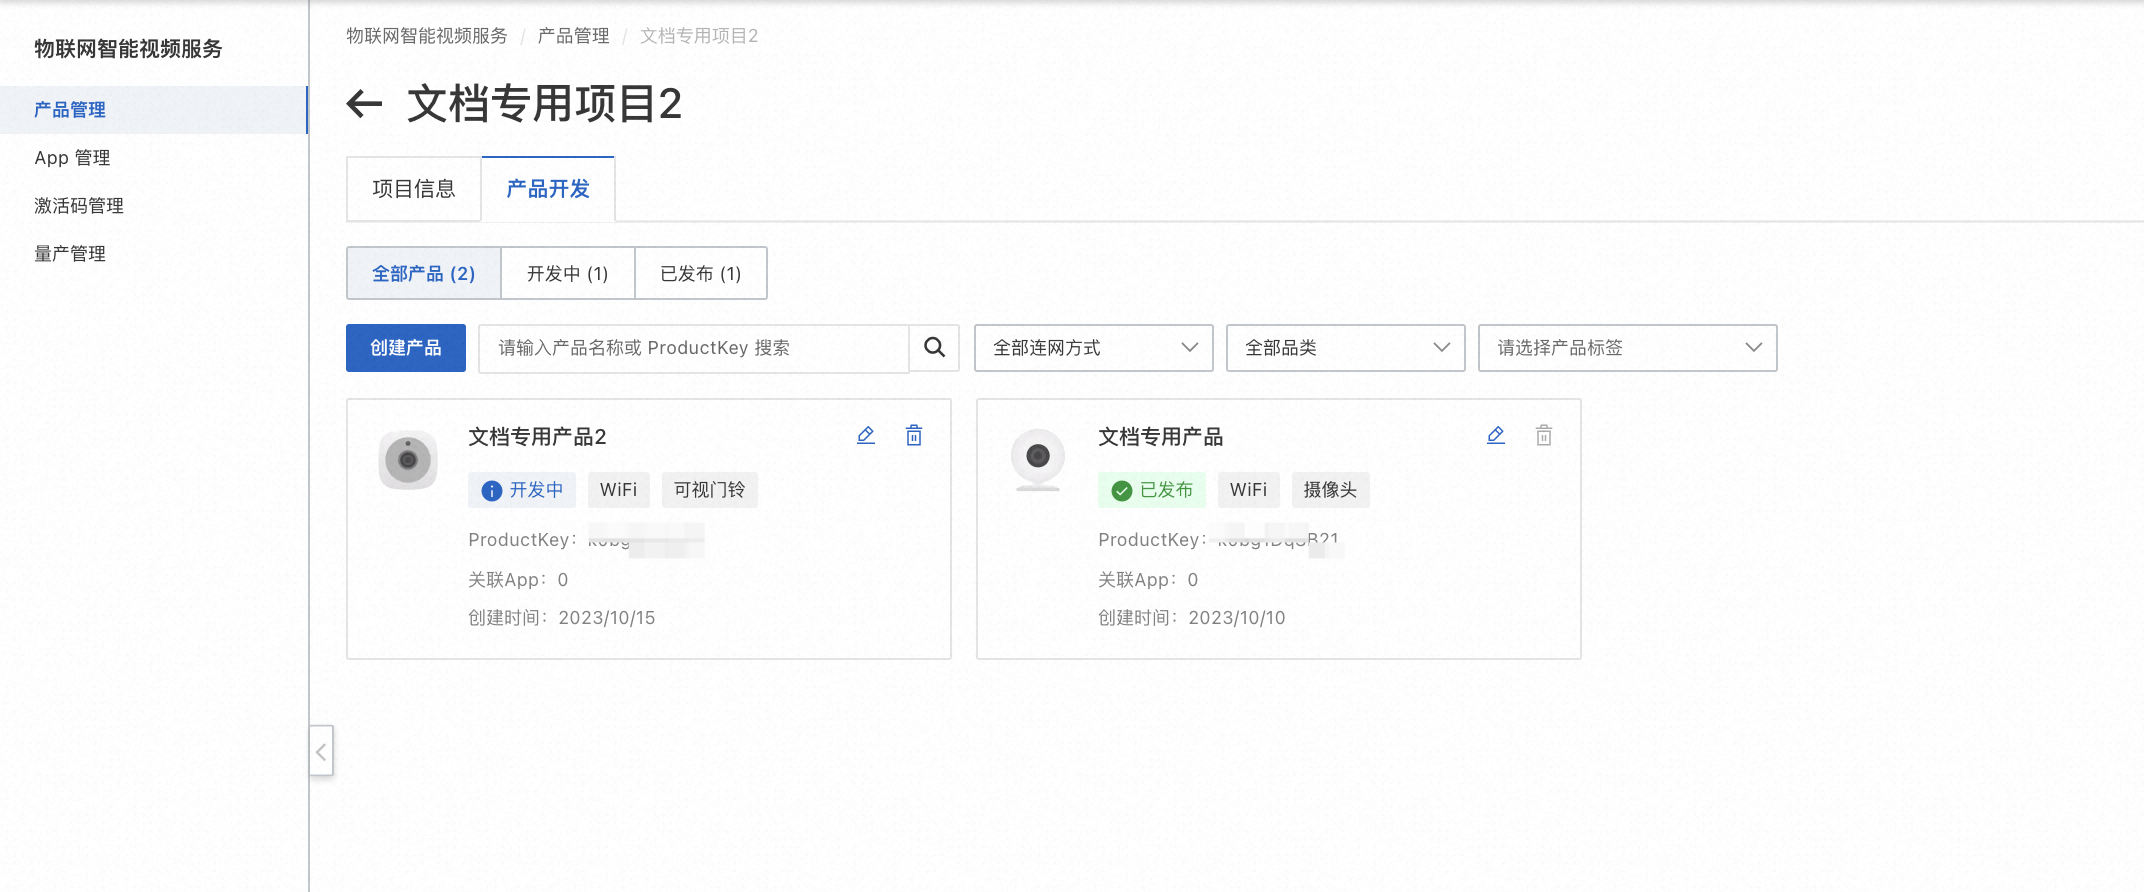Open App 管理 in the sidebar
Image resolution: width=2144 pixels, height=892 pixels.
[154, 158]
